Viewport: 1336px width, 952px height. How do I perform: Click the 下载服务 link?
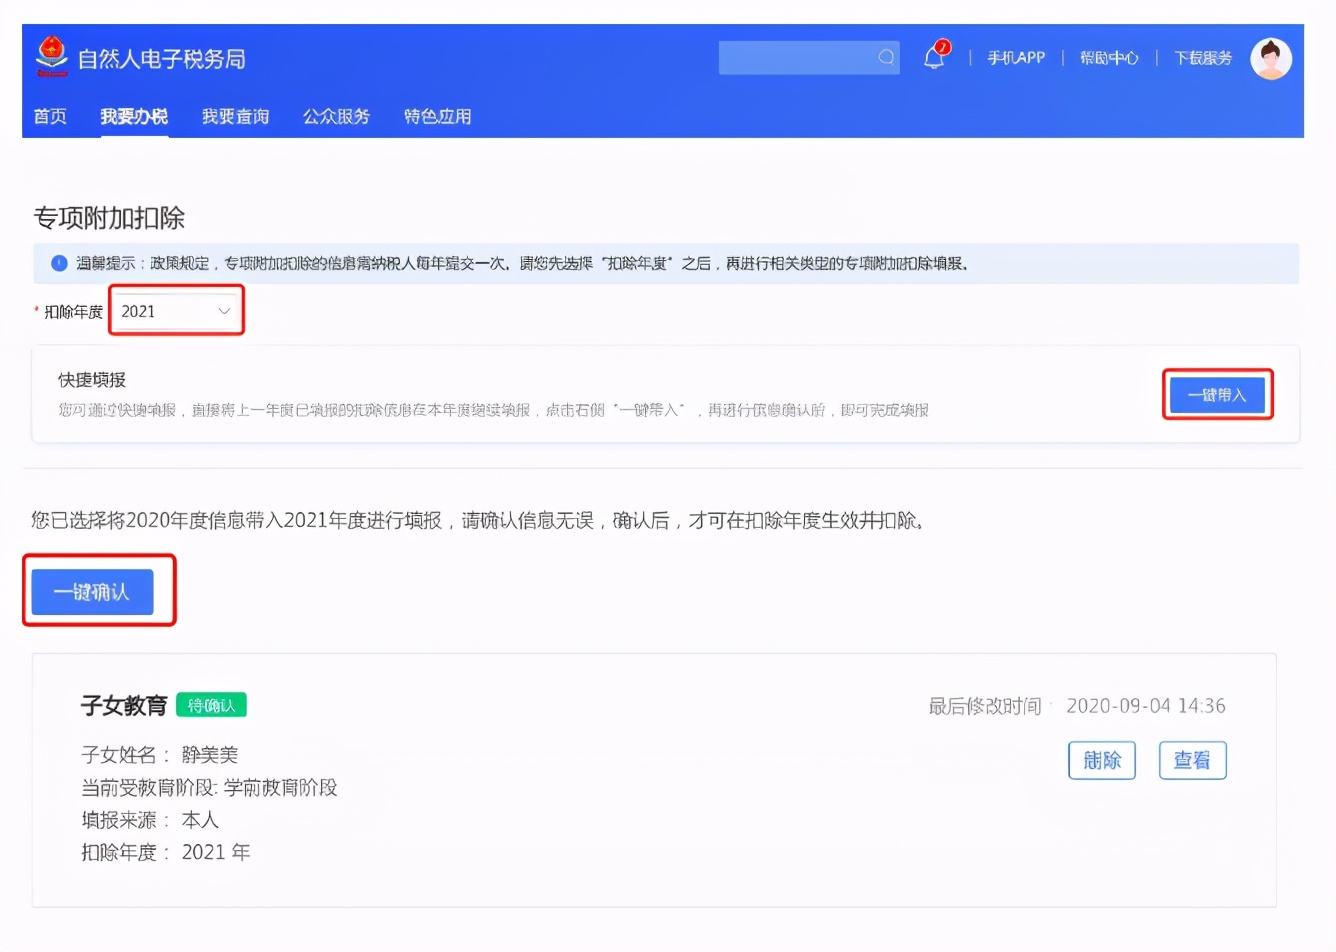click(1202, 58)
